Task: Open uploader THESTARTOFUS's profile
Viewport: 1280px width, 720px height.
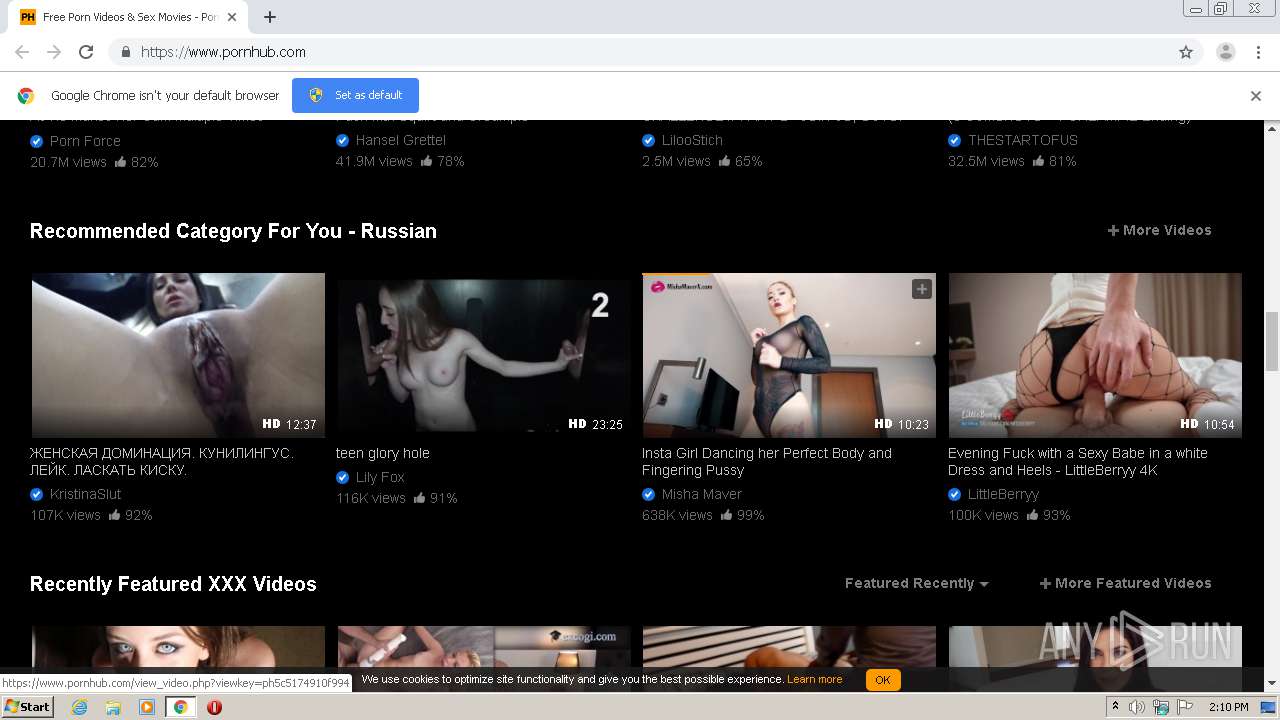Action: point(1022,140)
